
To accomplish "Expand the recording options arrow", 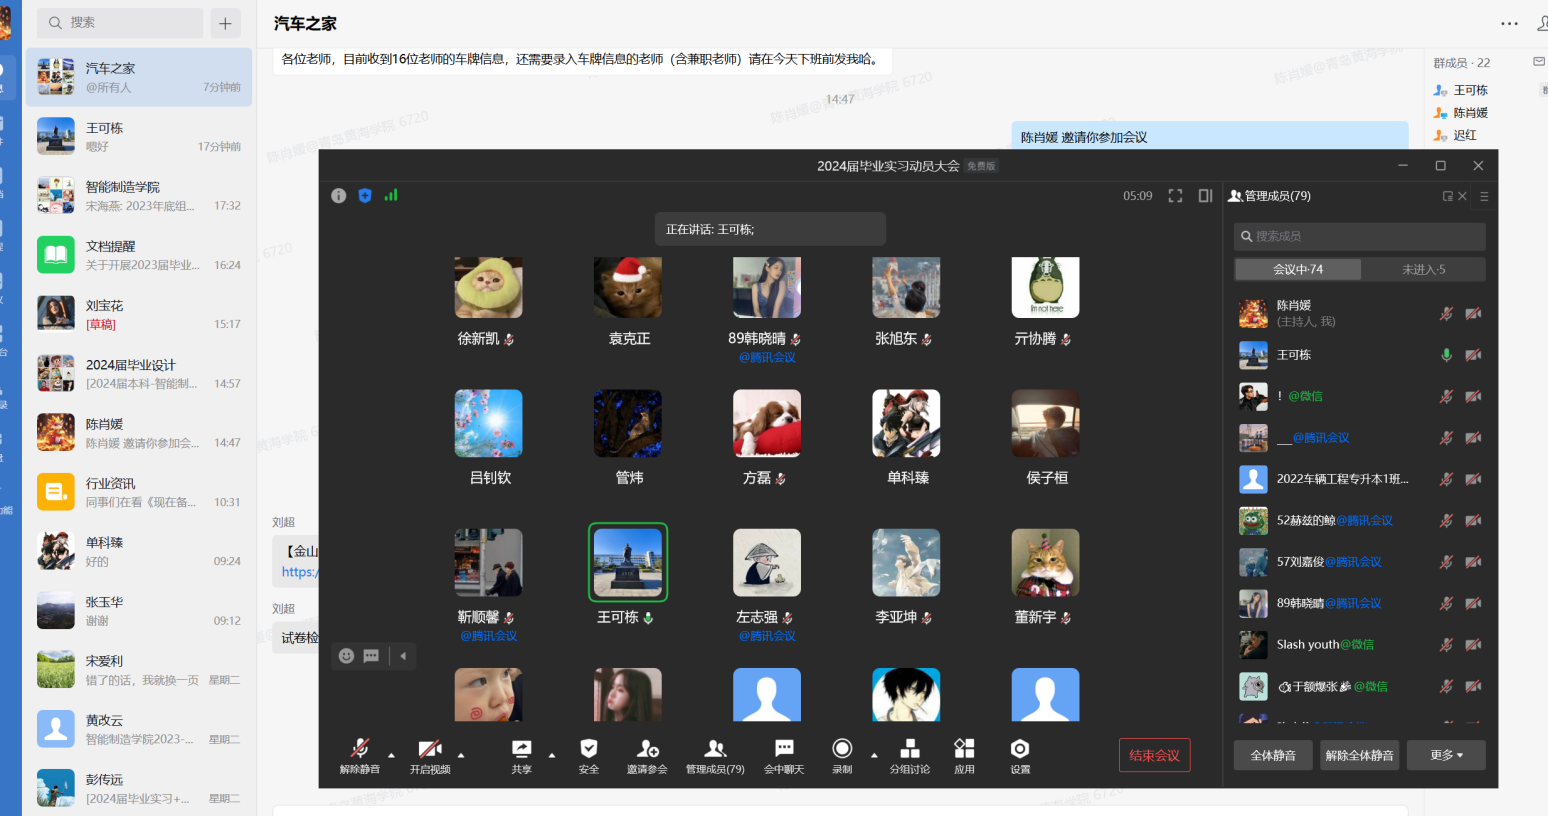I will [x=874, y=755].
